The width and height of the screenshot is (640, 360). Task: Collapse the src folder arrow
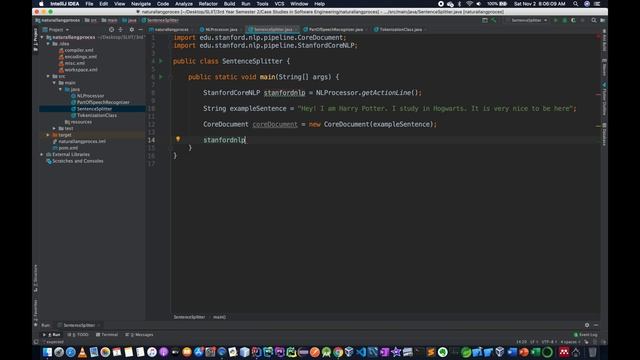(x=49, y=76)
